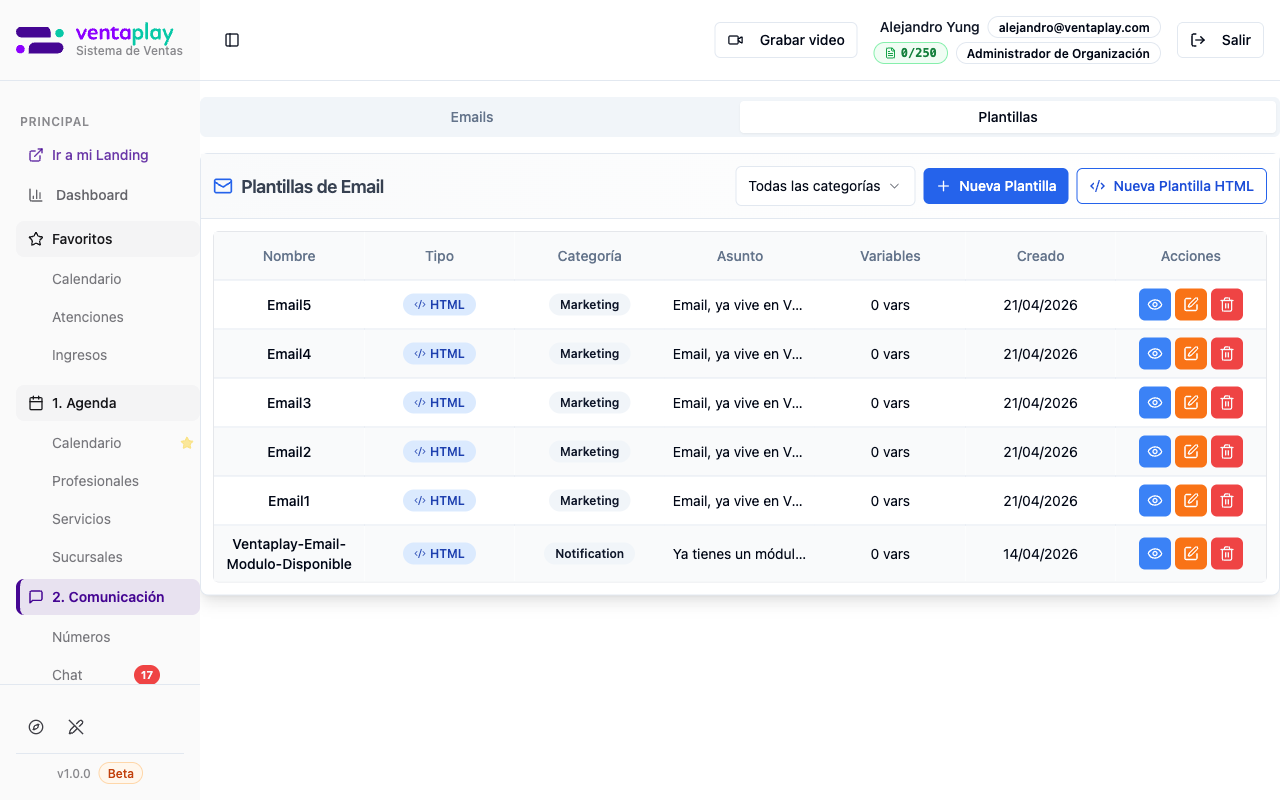This screenshot has height=800, width=1280.
Task: Toggle the sidebar collapse icon
Action: 232,40
